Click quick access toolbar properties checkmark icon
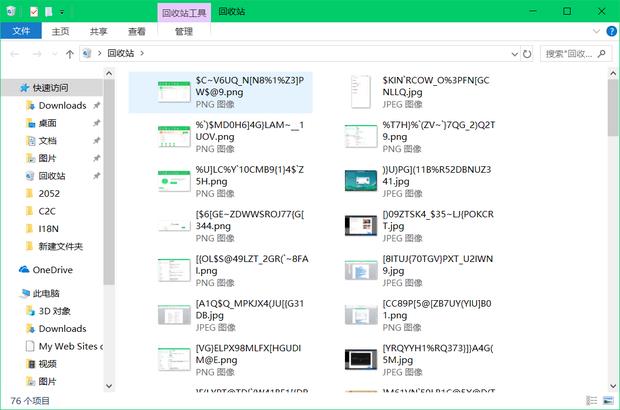The width and height of the screenshot is (620, 410). 34,11
